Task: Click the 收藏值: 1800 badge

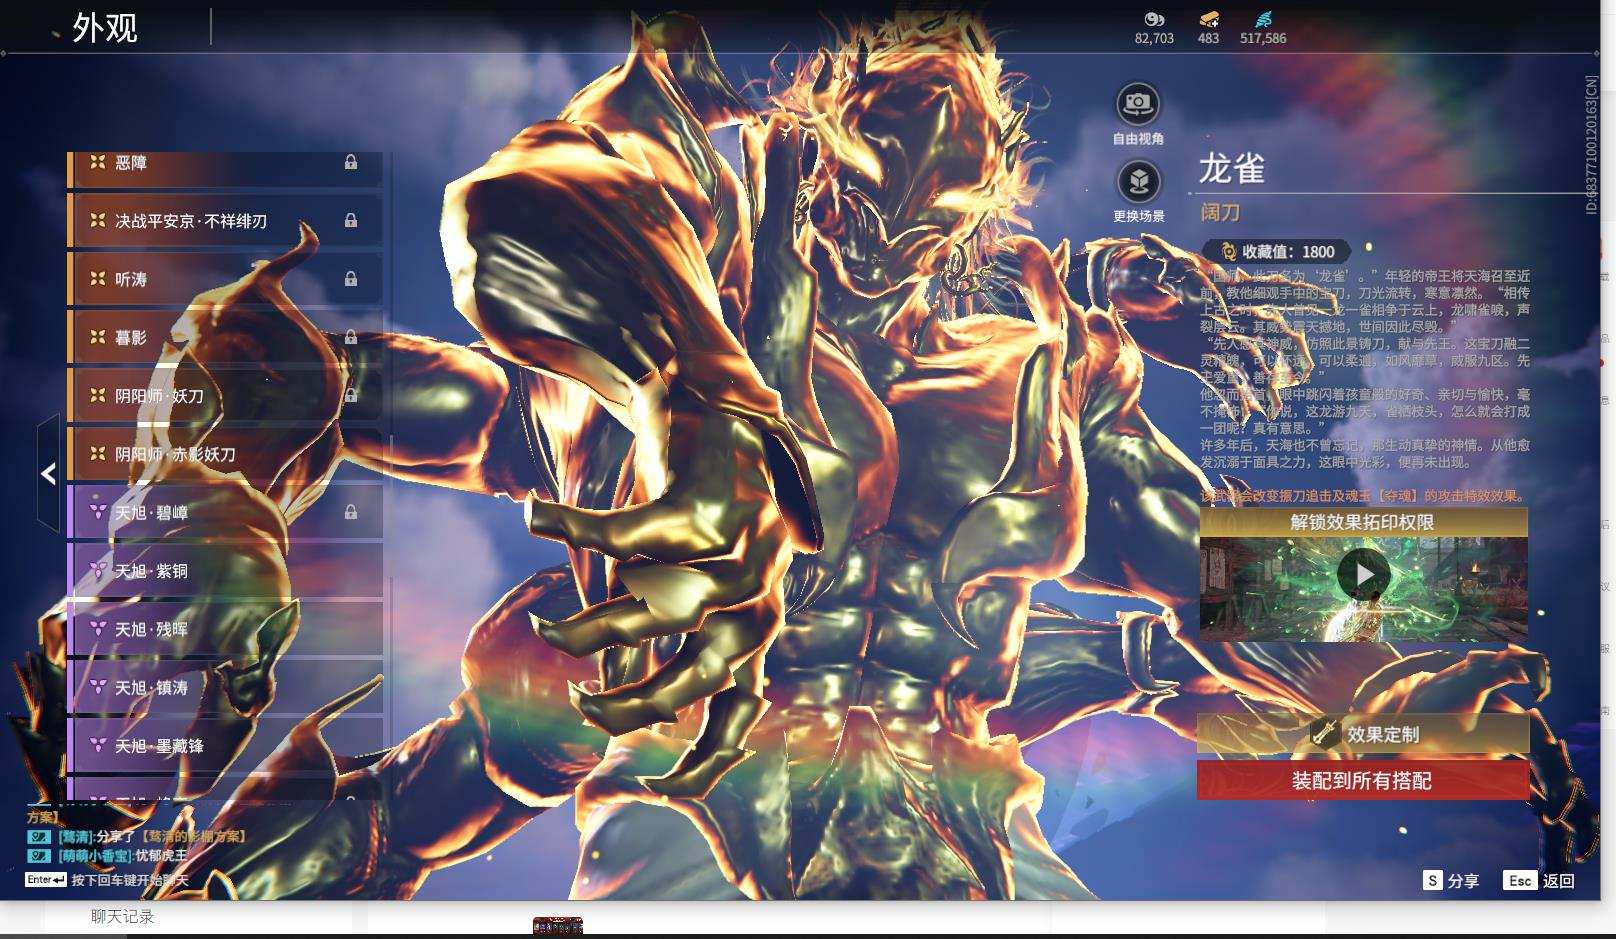Action: pos(1277,252)
